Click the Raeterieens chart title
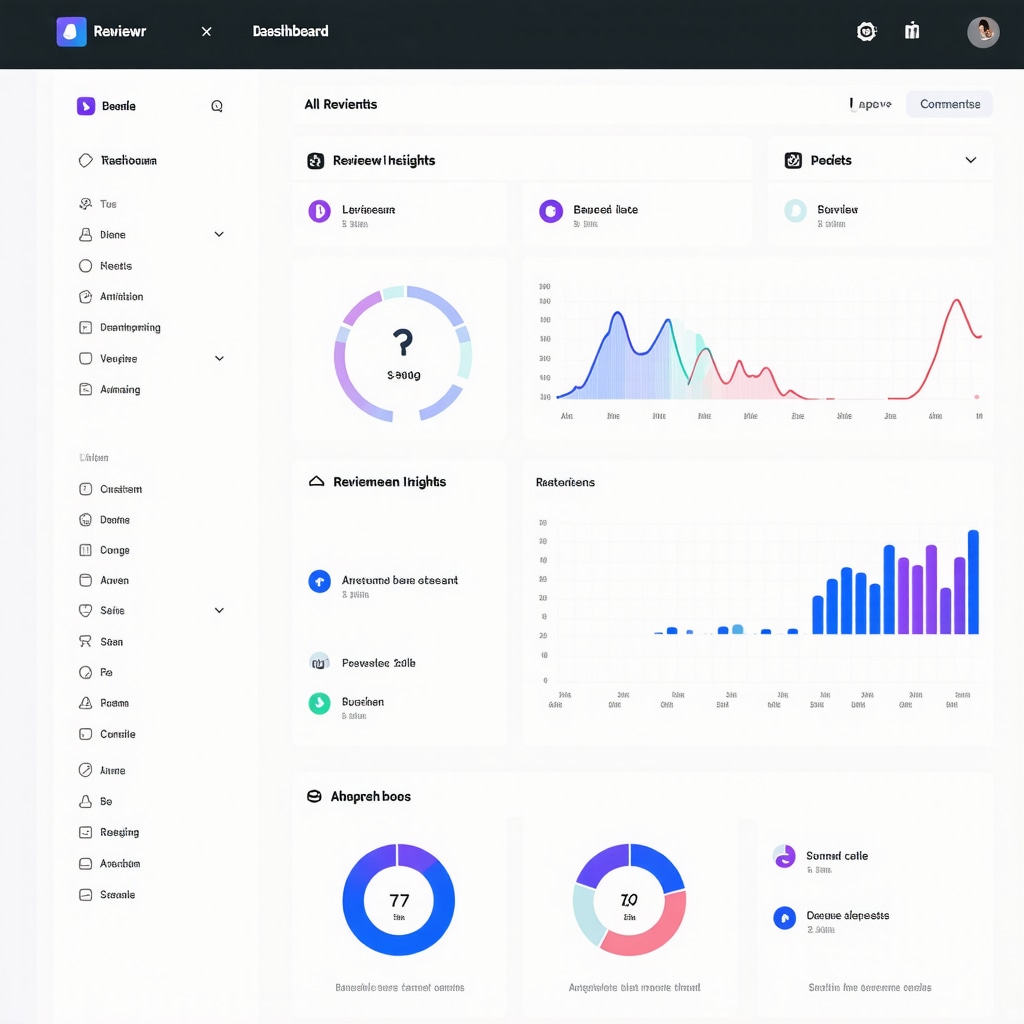This screenshot has height=1024, width=1024. coord(565,483)
